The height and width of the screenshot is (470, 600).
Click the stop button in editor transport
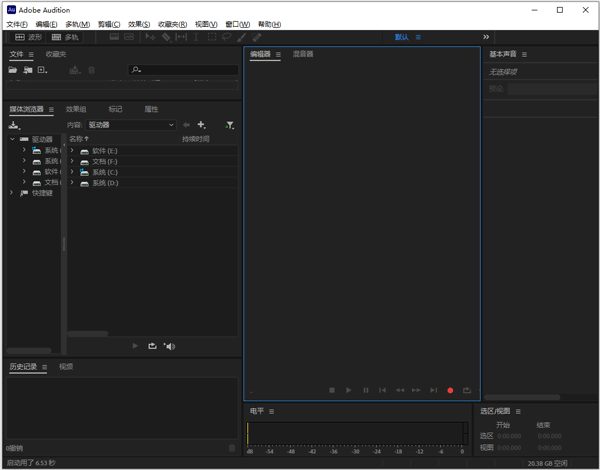coord(332,390)
